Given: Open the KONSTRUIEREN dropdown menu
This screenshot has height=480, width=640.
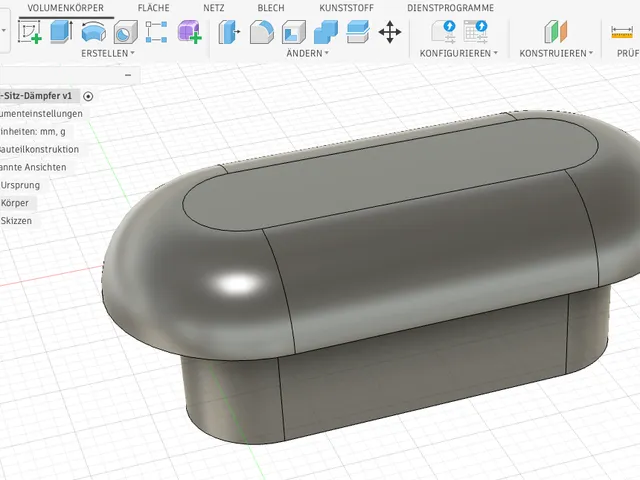Looking at the screenshot, I should click(556, 53).
